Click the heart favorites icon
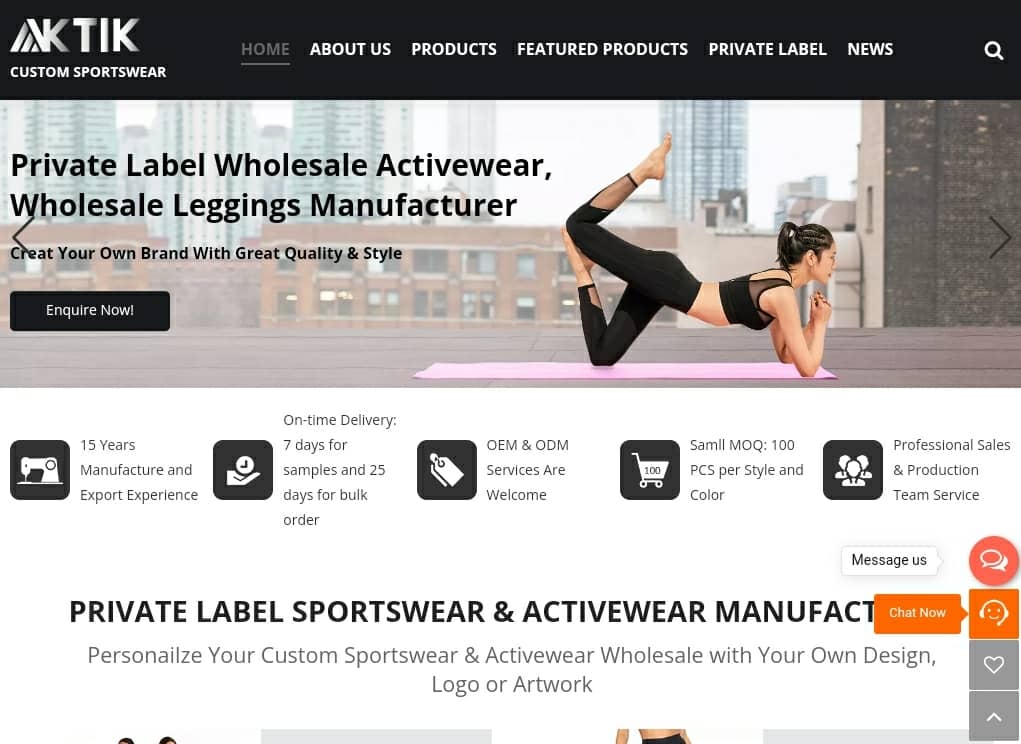This screenshot has height=744, width=1021. pos(994,665)
